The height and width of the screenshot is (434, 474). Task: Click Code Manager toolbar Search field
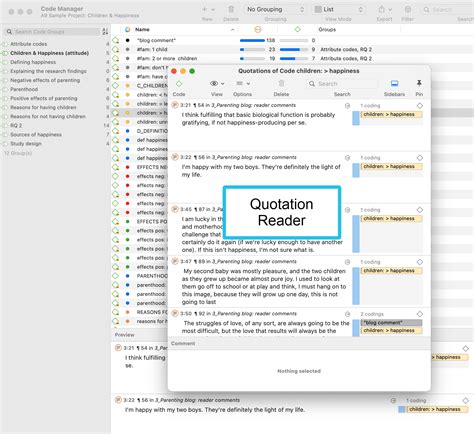tap(447, 10)
